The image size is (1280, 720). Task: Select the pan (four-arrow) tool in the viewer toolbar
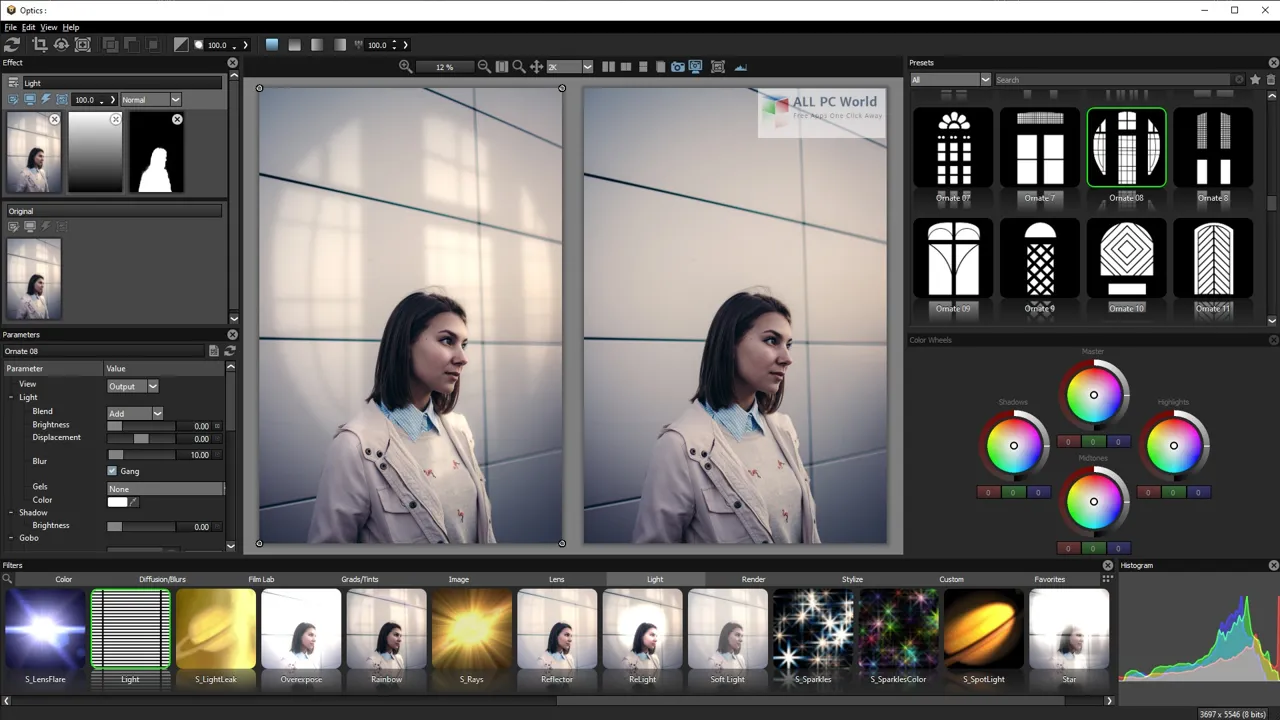(x=536, y=67)
